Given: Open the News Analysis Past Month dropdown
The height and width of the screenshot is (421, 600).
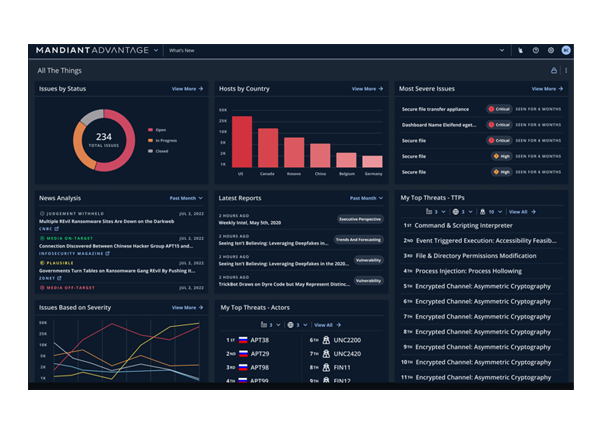Looking at the screenshot, I should (186, 198).
